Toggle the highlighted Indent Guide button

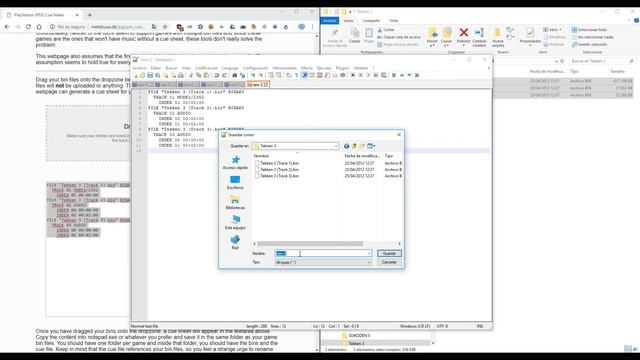[304, 75]
